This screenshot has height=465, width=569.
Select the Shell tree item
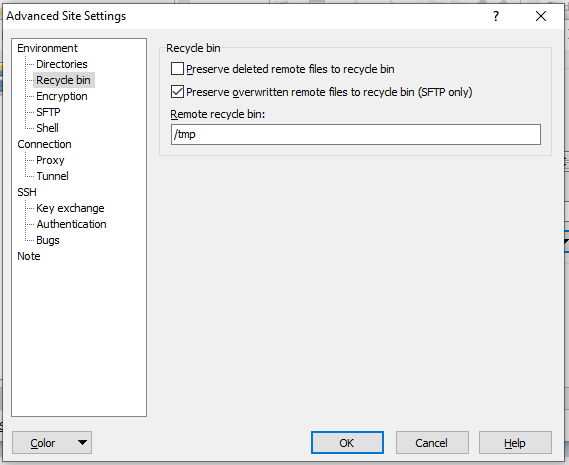pos(47,128)
